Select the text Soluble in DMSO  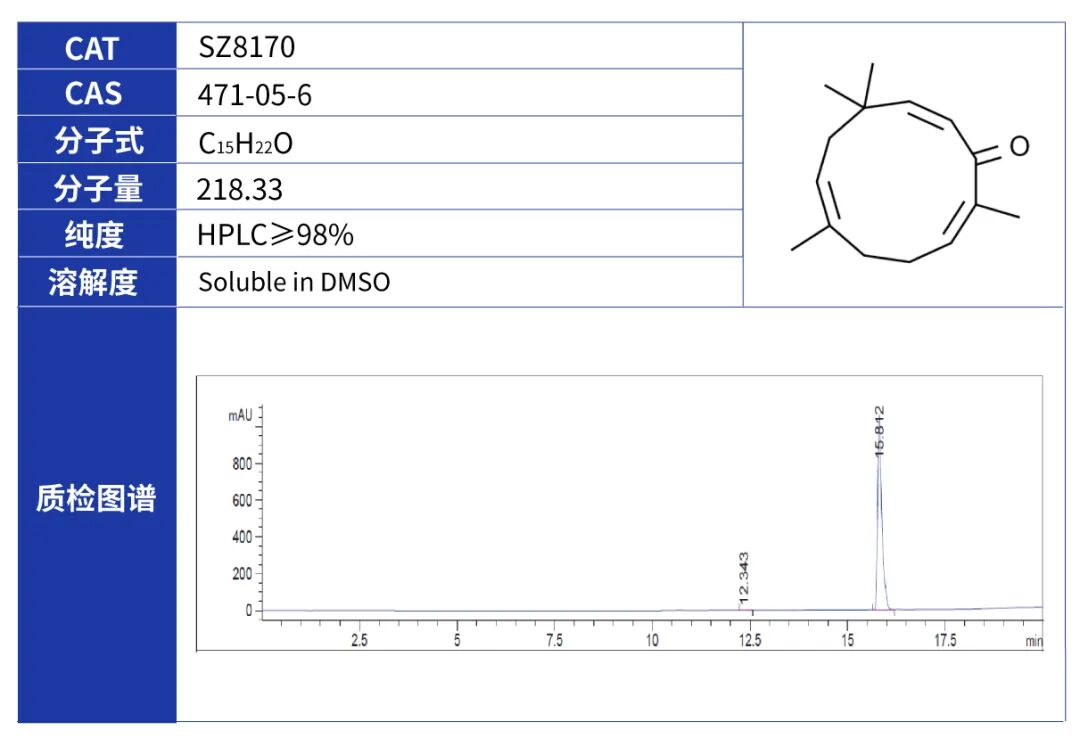pyautogui.click(x=294, y=282)
